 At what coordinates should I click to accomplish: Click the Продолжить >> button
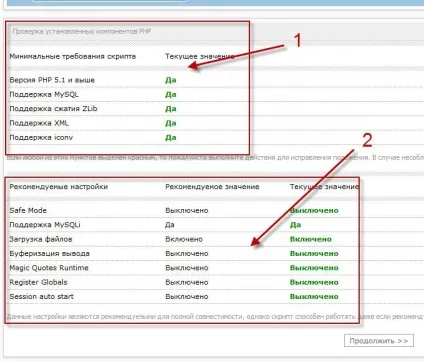379,341
